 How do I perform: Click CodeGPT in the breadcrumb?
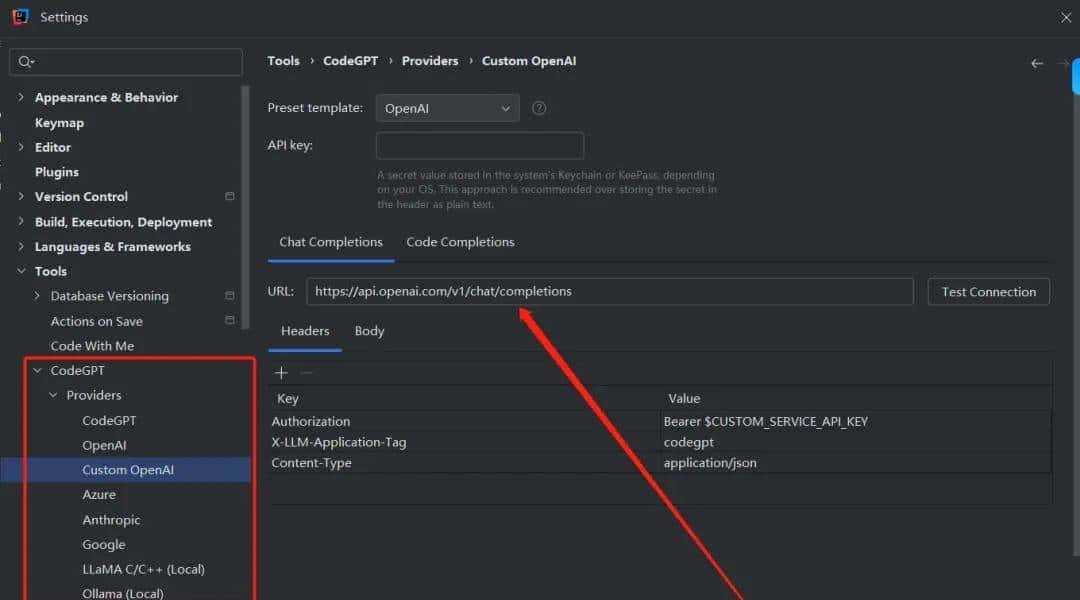(351, 61)
